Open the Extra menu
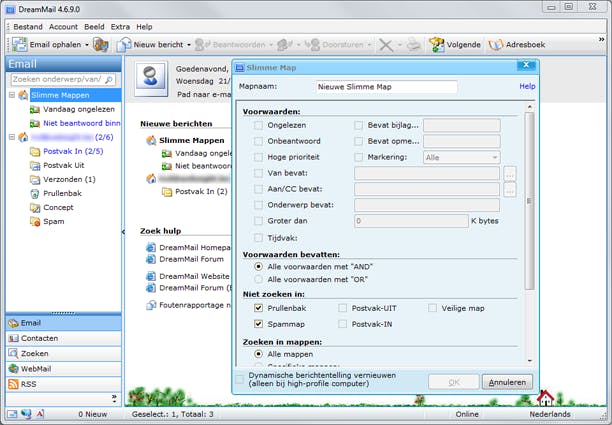 pos(120,27)
